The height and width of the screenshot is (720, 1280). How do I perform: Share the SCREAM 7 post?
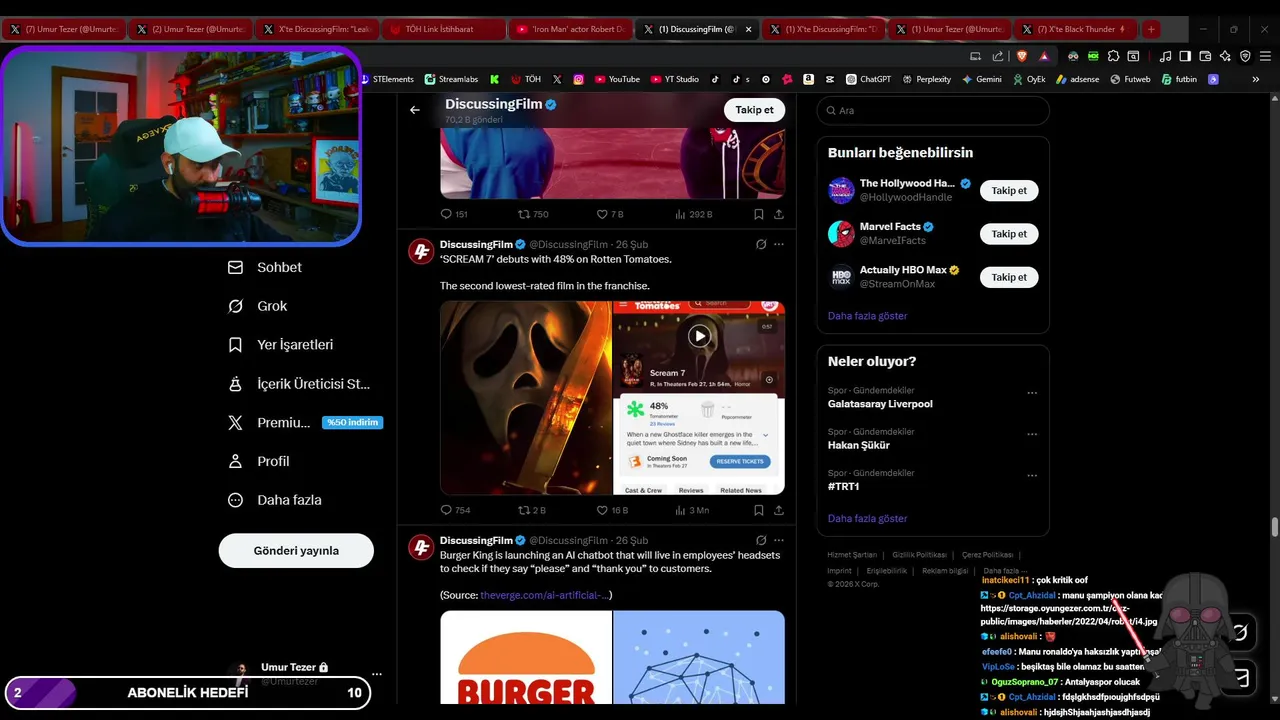(779, 510)
